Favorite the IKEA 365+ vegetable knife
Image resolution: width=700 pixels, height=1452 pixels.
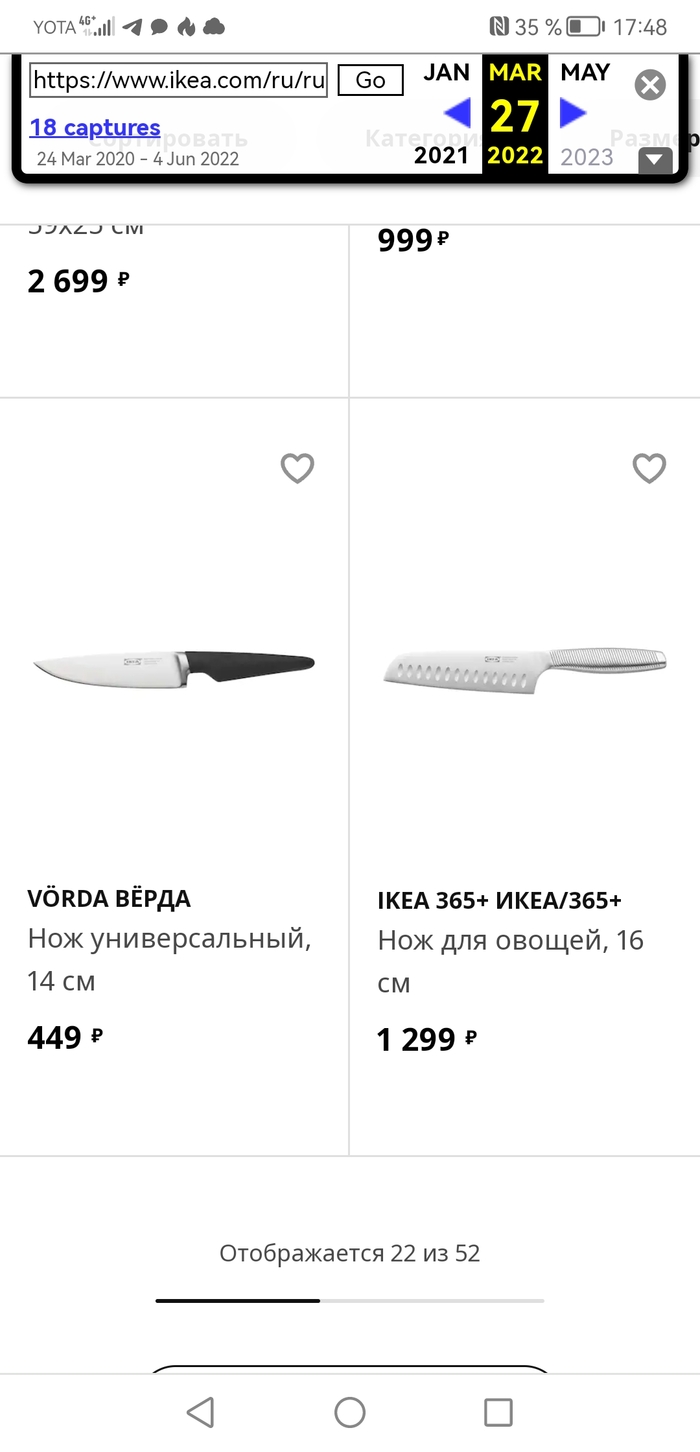650,468
